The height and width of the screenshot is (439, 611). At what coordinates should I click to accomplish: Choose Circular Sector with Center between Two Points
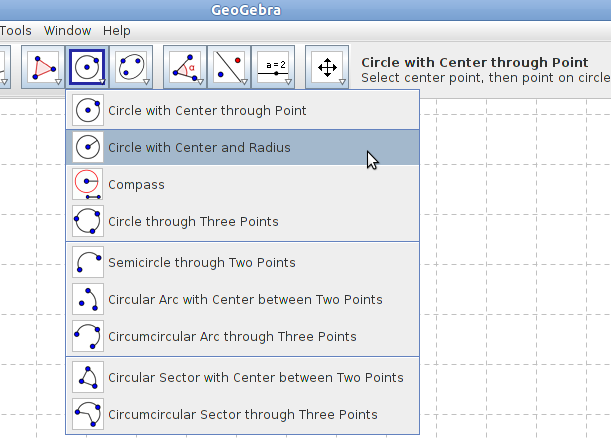click(242, 377)
